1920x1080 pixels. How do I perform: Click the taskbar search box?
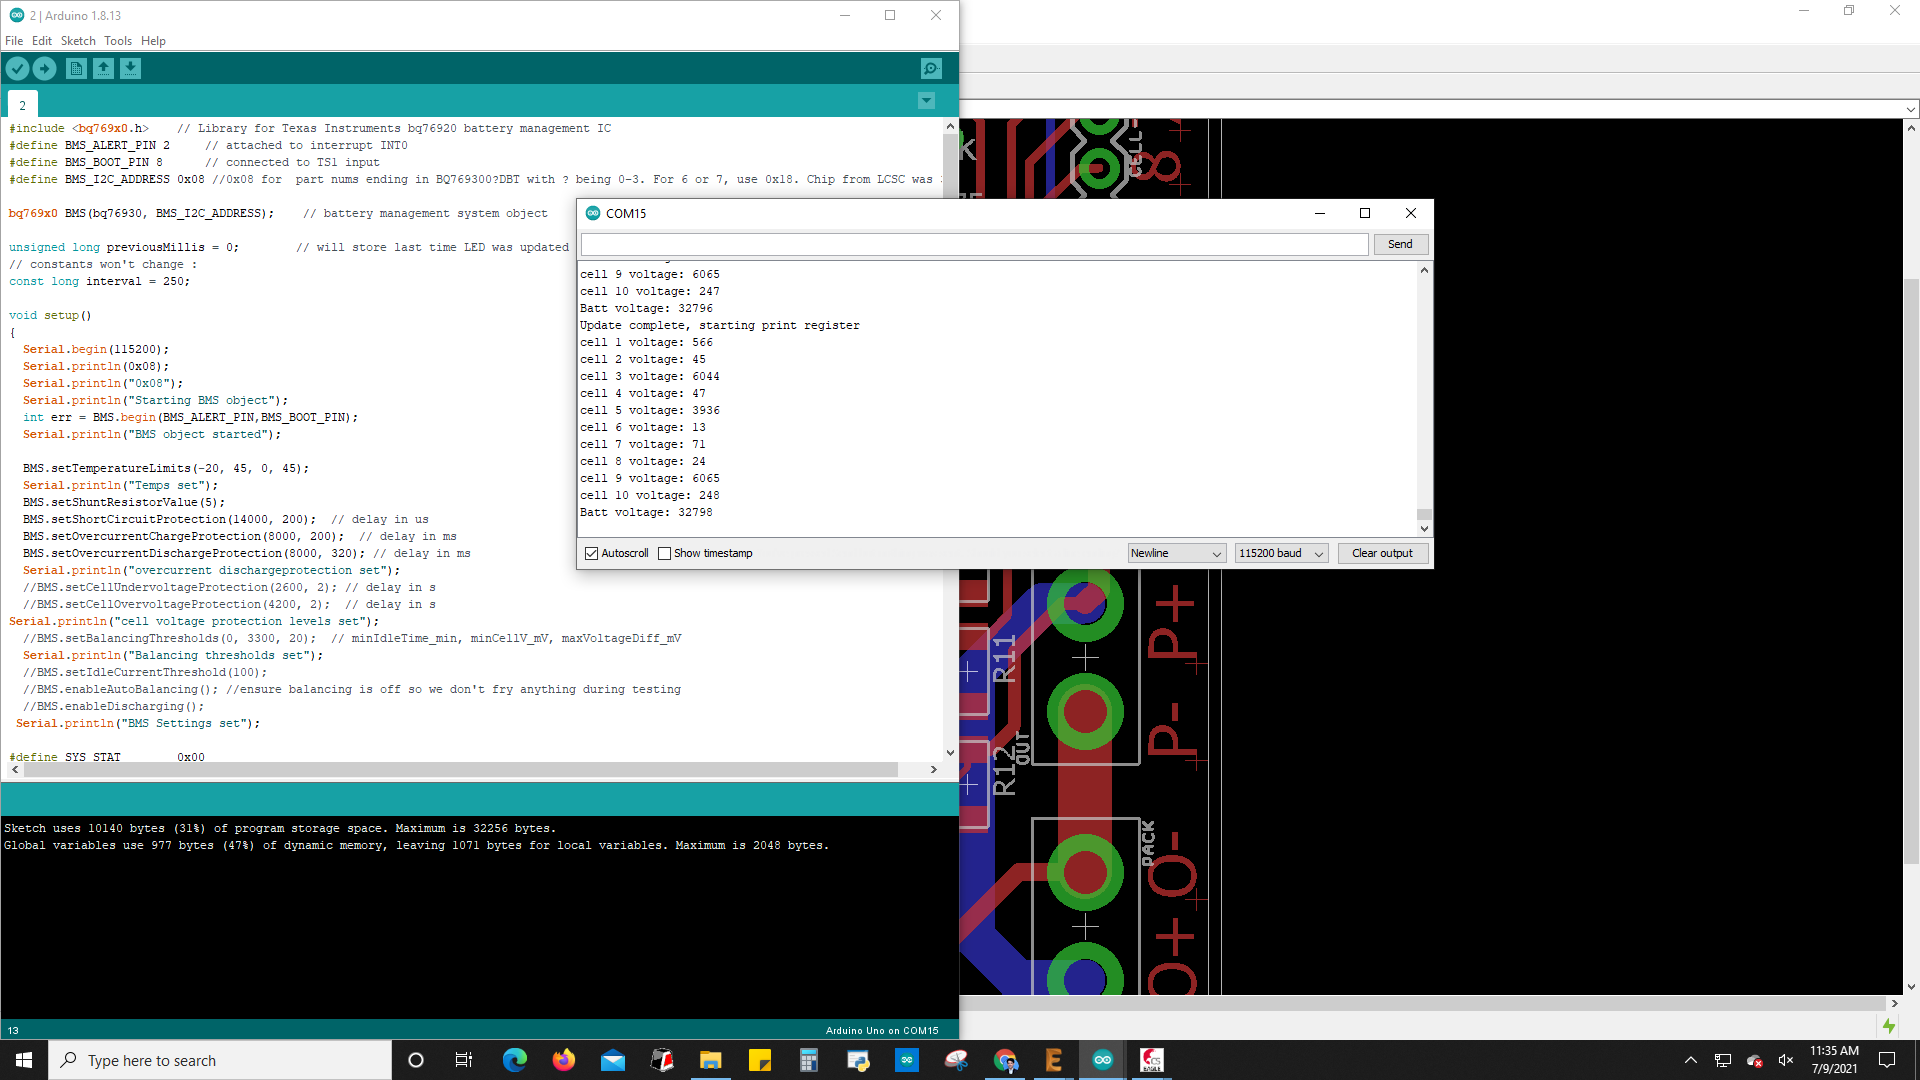[x=220, y=1060]
